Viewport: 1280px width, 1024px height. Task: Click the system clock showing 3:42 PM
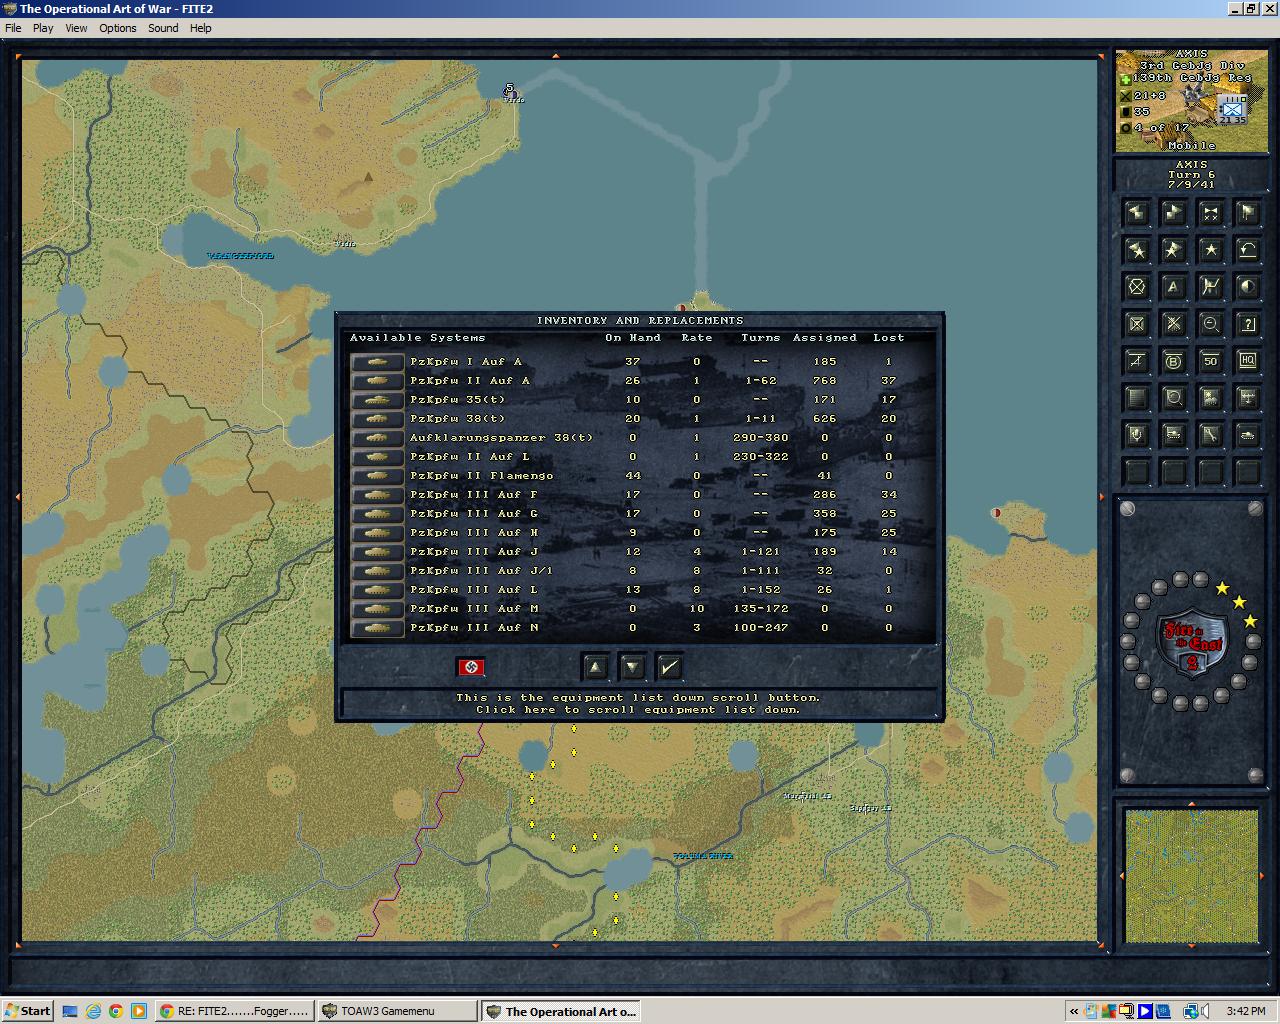coord(1245,1011)
